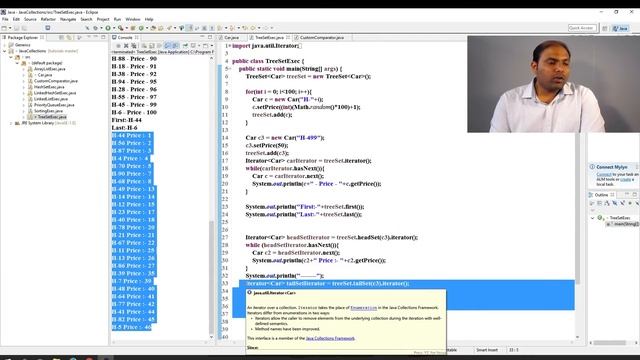Collapse the src folder node
640x360 pixels.
pos(11,57)
